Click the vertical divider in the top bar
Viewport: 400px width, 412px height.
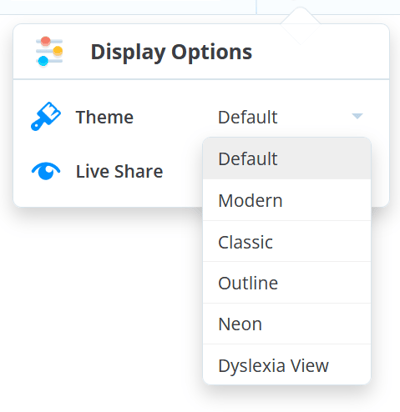tap(256, 7)
